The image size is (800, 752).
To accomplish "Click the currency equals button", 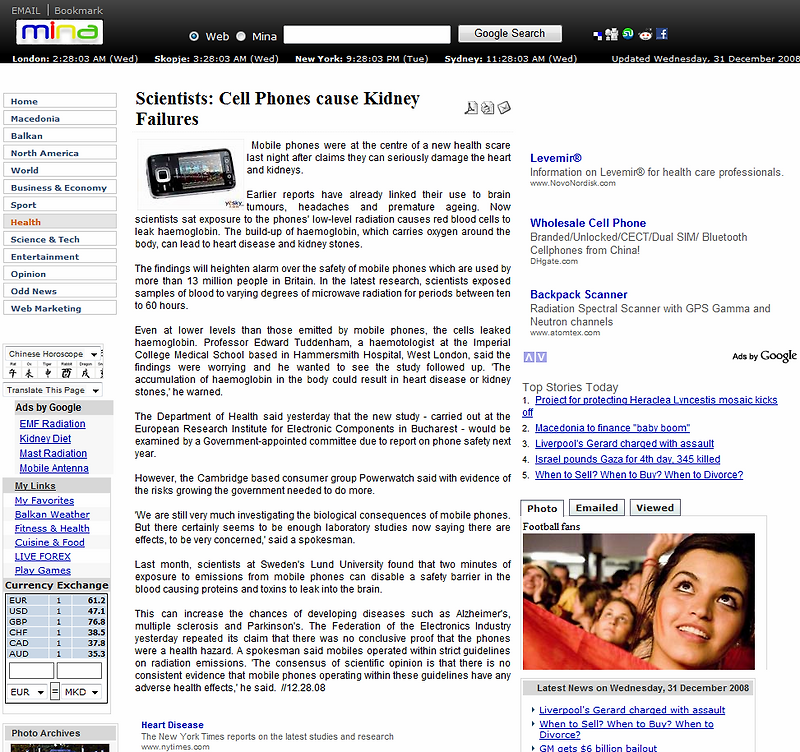I will 55,692.
